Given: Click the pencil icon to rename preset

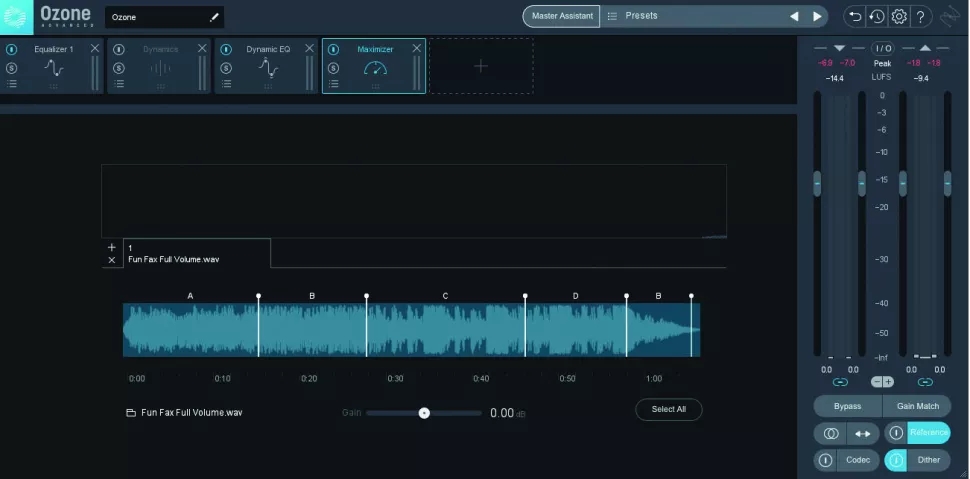Looking at the screenshot, I should pyautogui.click(x=214, y=17).
